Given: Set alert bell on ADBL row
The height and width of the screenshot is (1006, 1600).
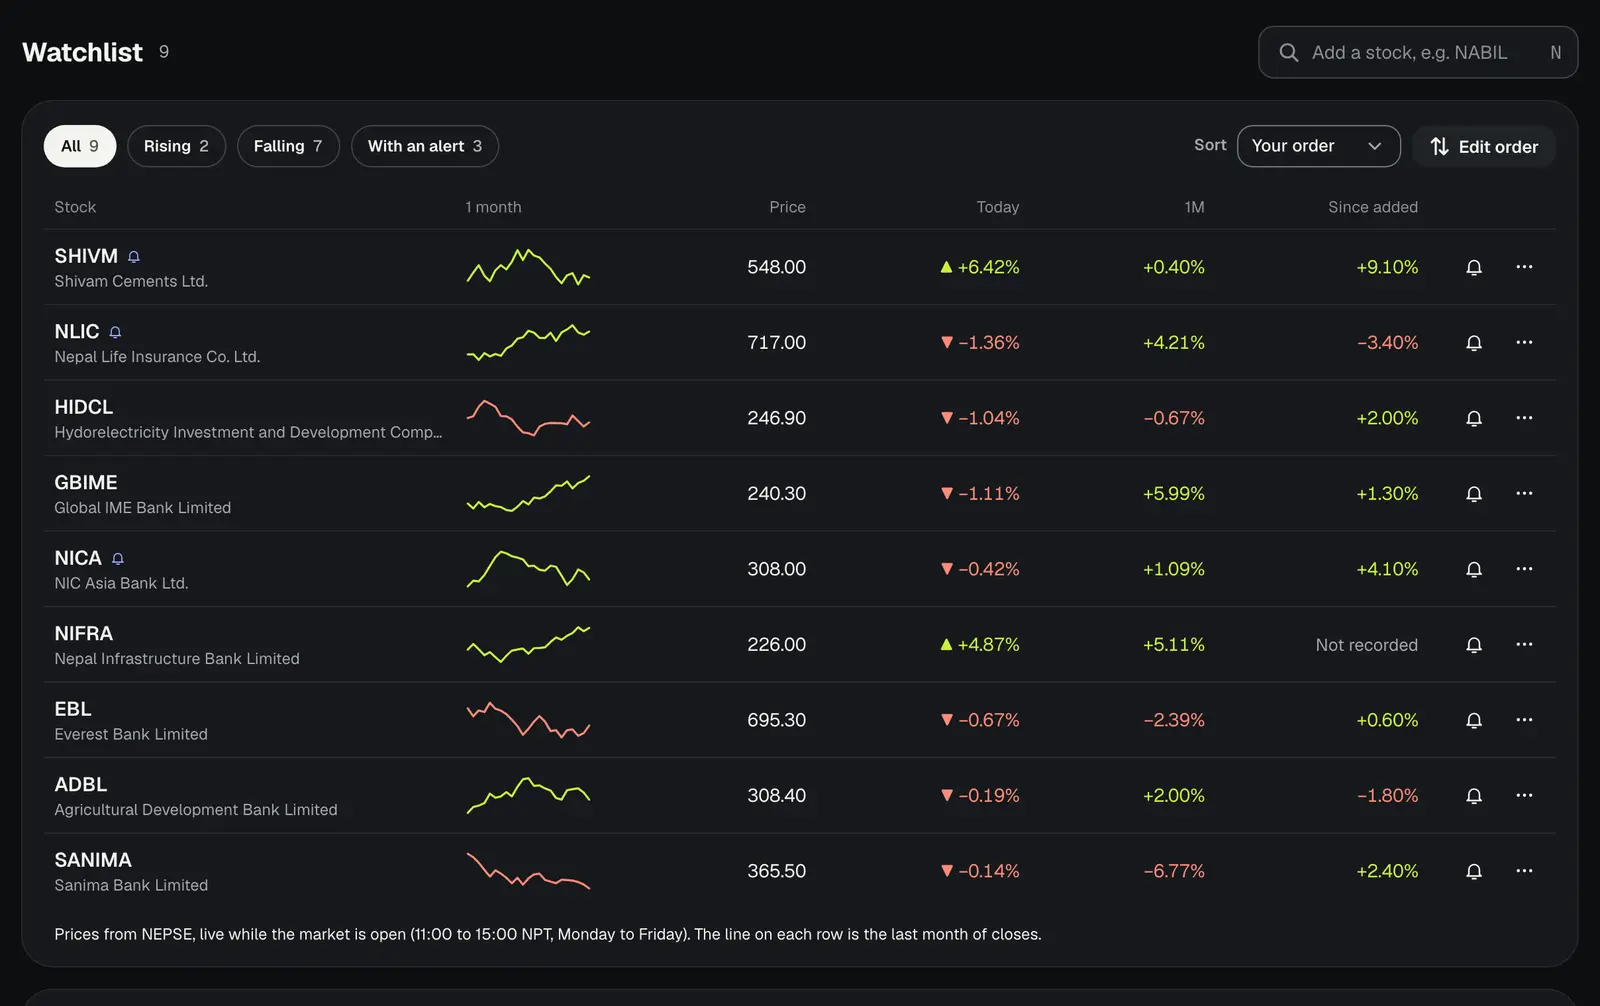Looking at the screenshot, I should click(1474, 796).
